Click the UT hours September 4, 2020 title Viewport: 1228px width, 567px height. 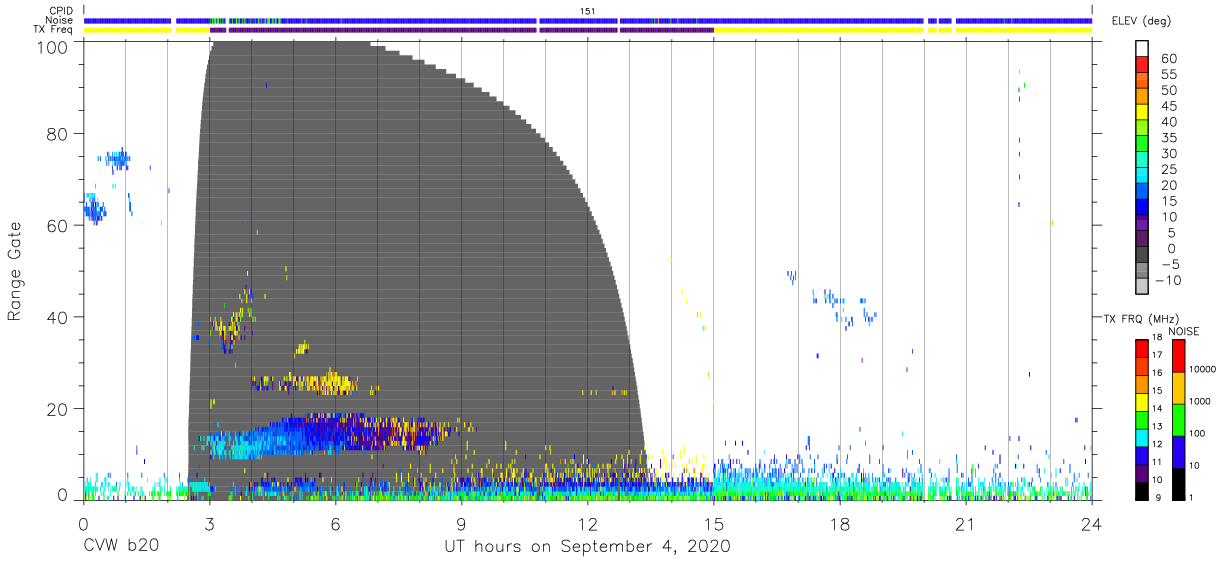pyautogui.click(x=587, y=548)
